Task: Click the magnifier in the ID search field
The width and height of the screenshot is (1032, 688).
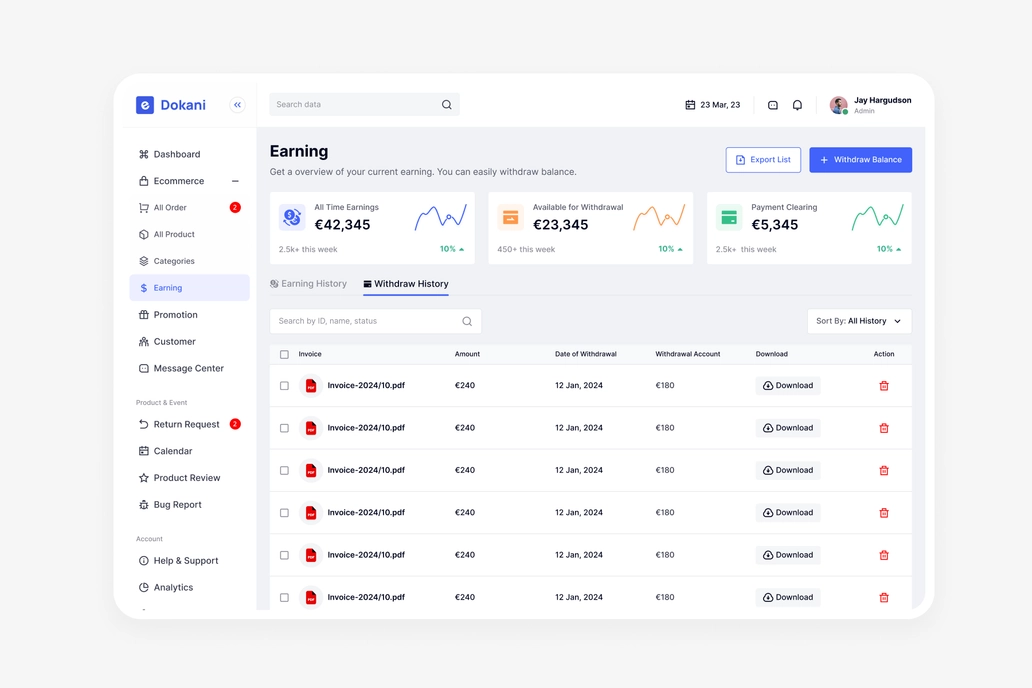Action: point(467,321)
